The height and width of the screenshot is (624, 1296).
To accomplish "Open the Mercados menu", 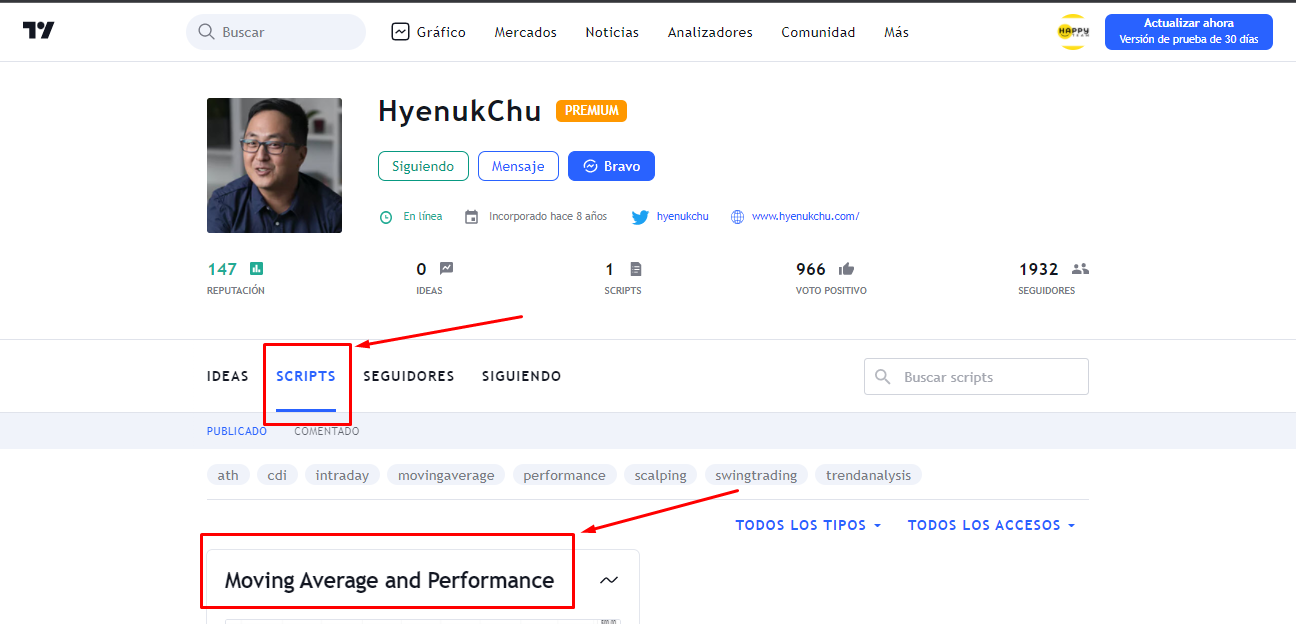I will [526, 32].
